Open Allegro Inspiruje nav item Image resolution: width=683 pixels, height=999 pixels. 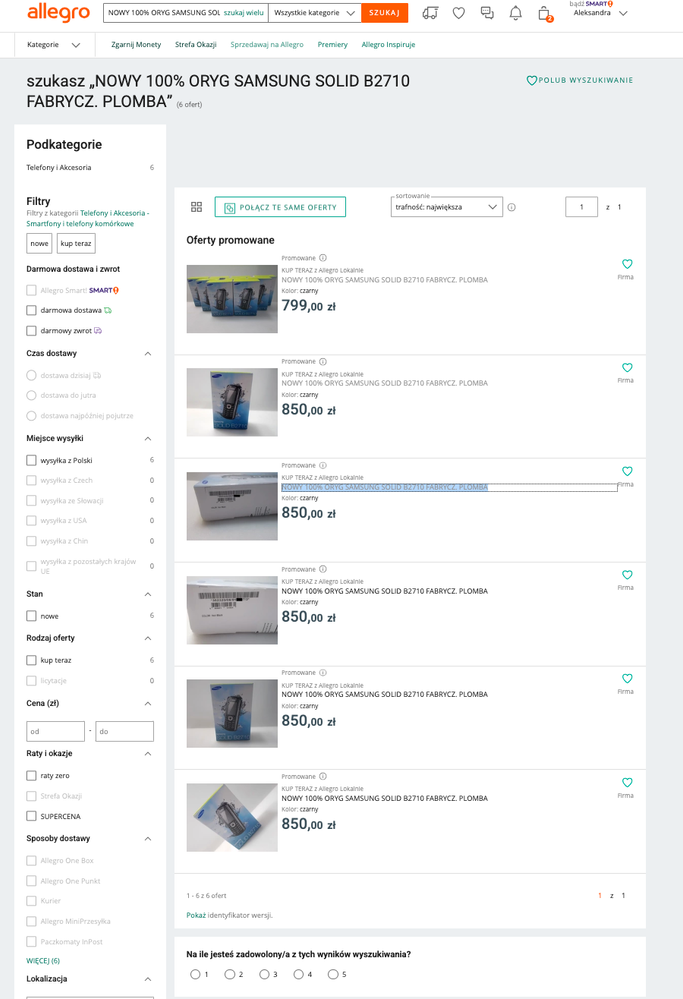pyautogui.click(x=388, y=45)
